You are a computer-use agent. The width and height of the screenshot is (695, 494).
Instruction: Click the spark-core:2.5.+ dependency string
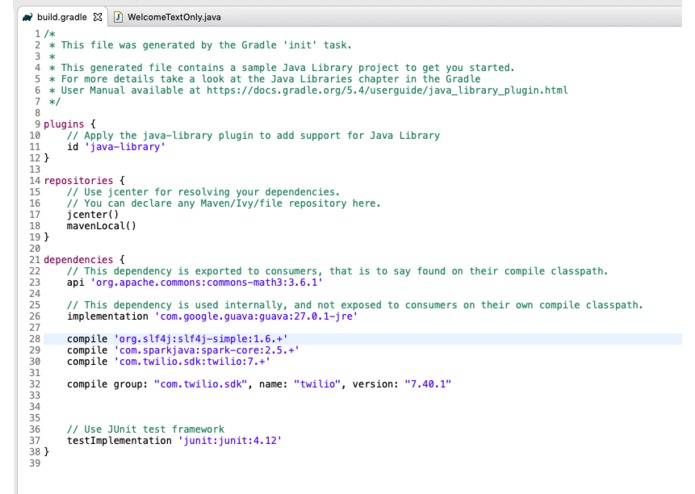pos(207,350)
